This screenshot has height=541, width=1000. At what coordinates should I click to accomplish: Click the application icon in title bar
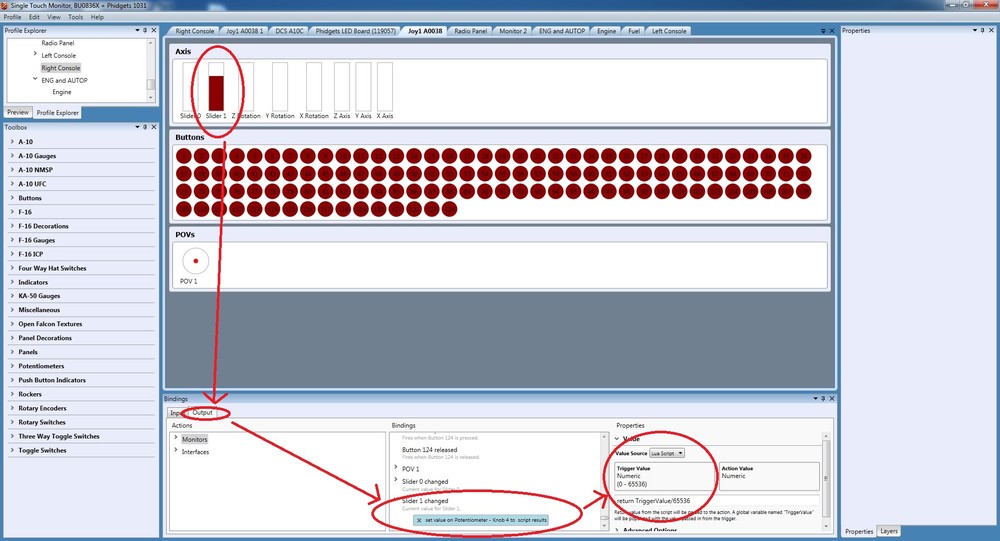(x=5, y=5)
